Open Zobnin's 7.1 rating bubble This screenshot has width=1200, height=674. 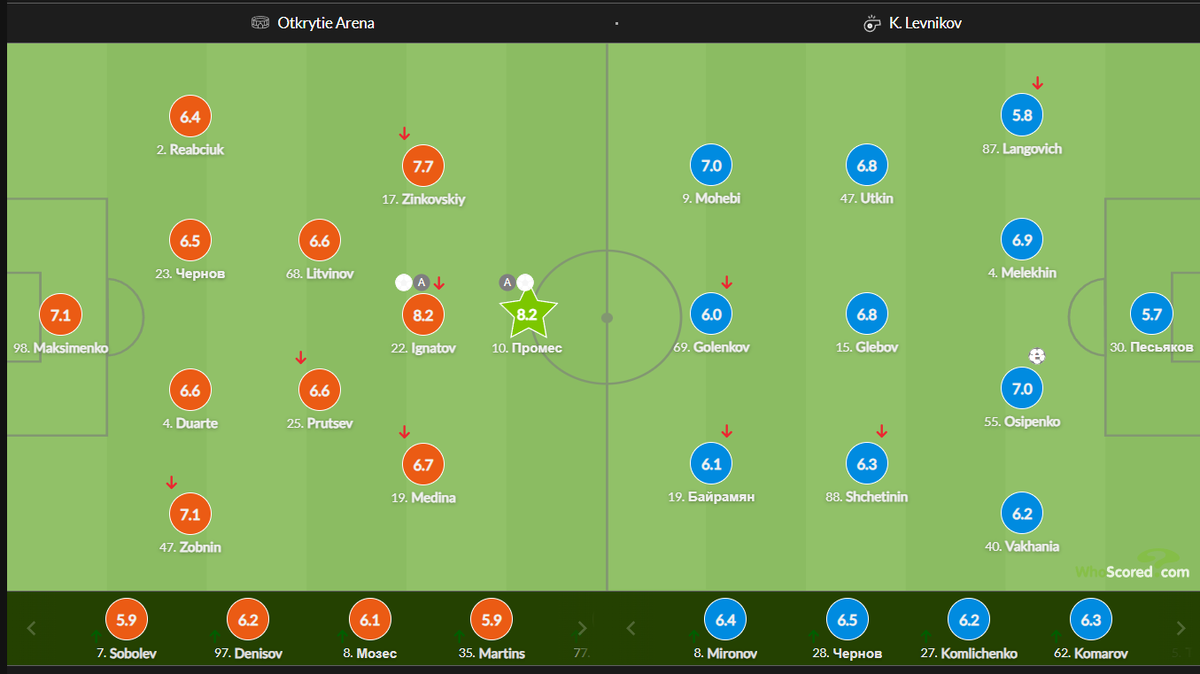pos(190,514)
